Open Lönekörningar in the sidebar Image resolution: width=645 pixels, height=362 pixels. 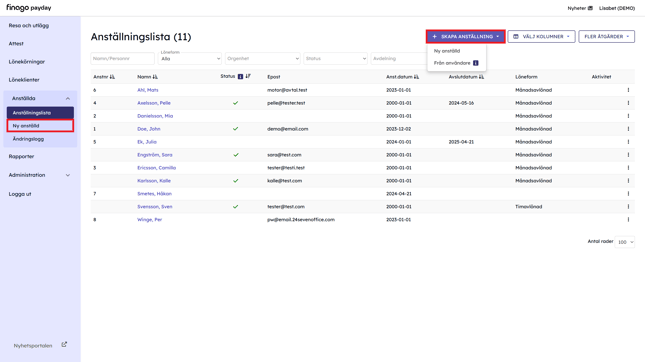(x=27, y=62)
